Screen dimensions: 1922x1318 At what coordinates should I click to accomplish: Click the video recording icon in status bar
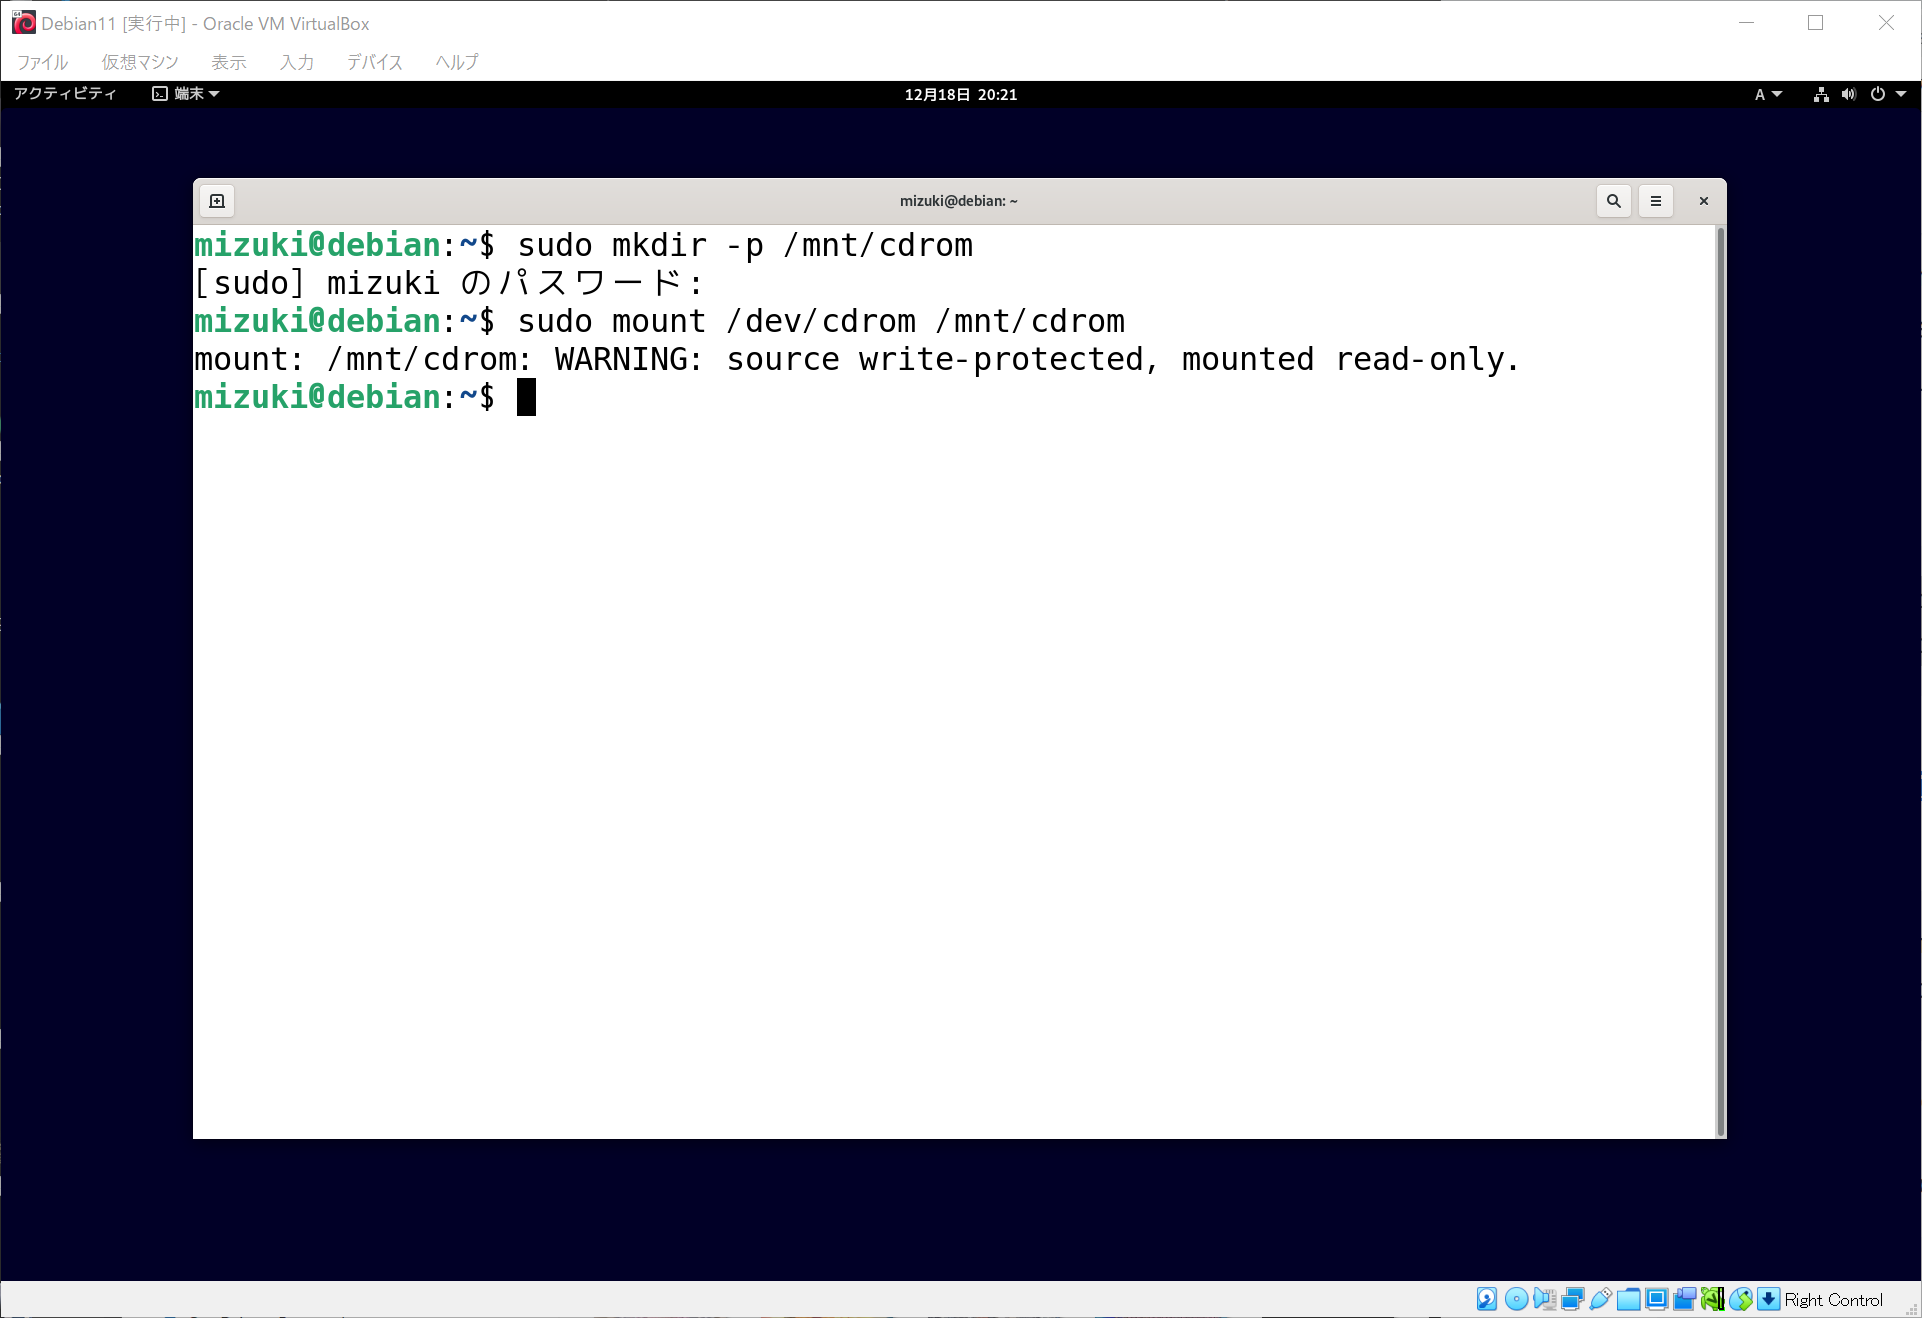point(1684,1299)
